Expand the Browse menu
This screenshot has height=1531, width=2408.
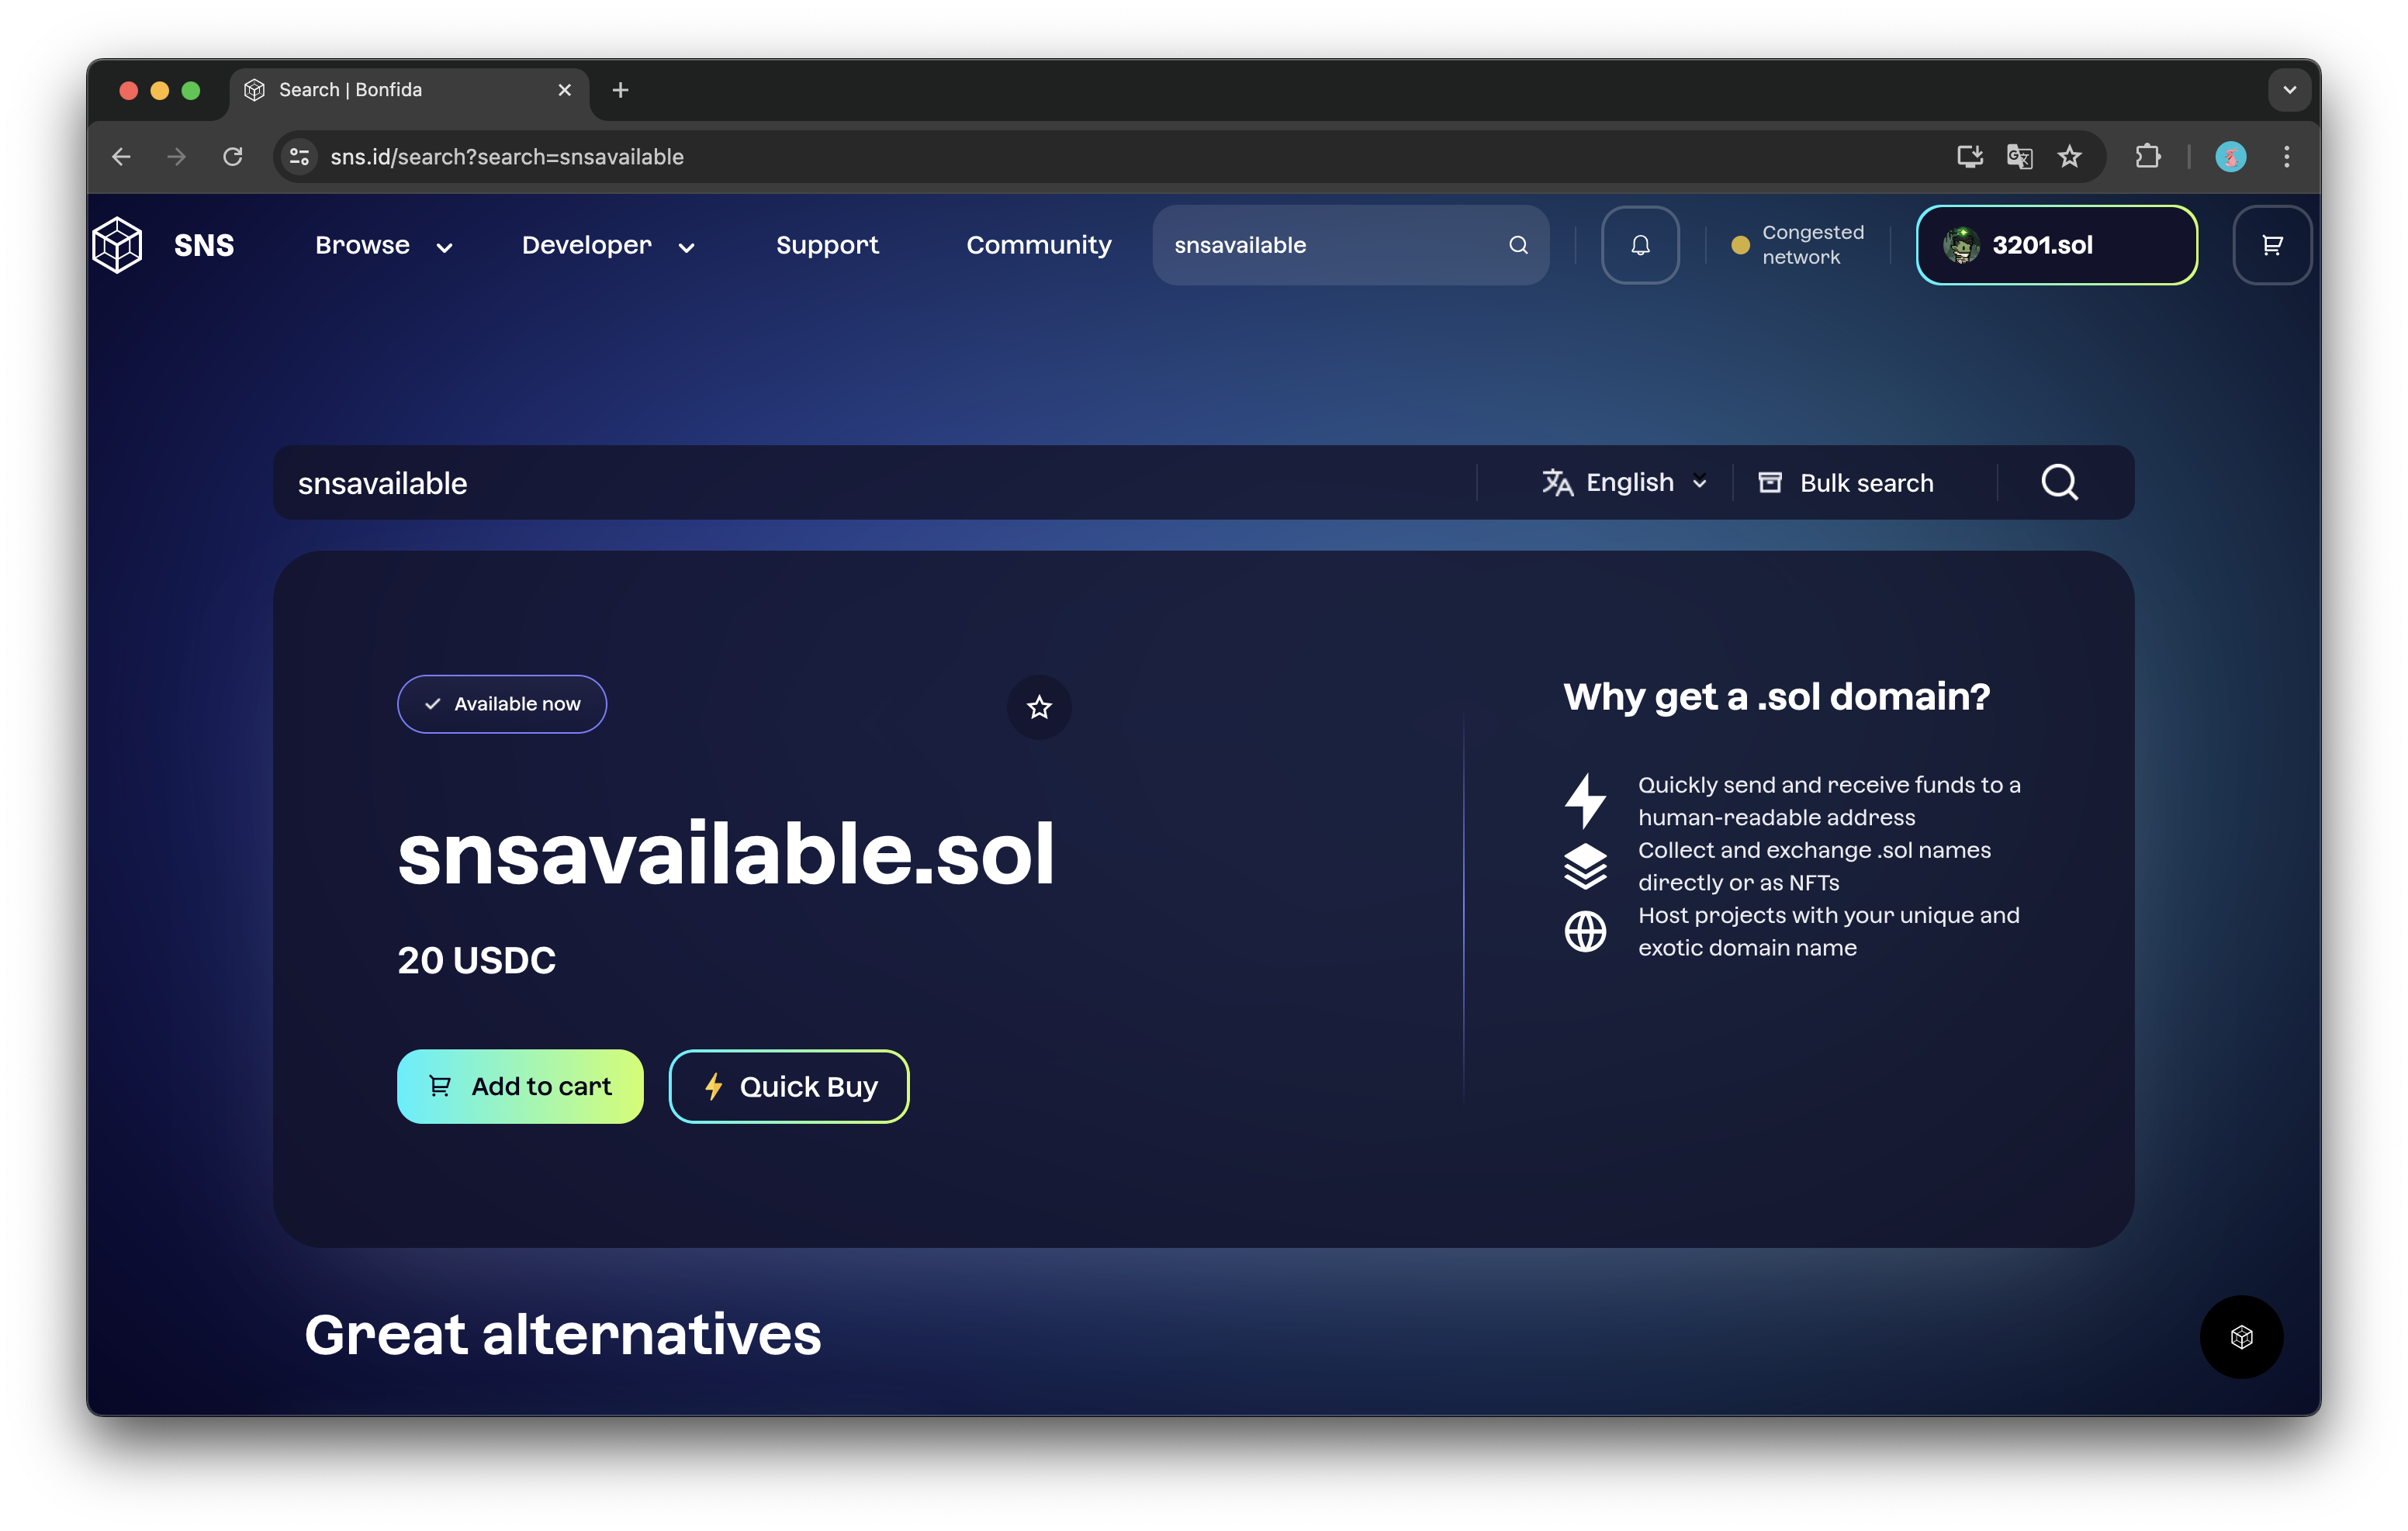pos(383,245)
